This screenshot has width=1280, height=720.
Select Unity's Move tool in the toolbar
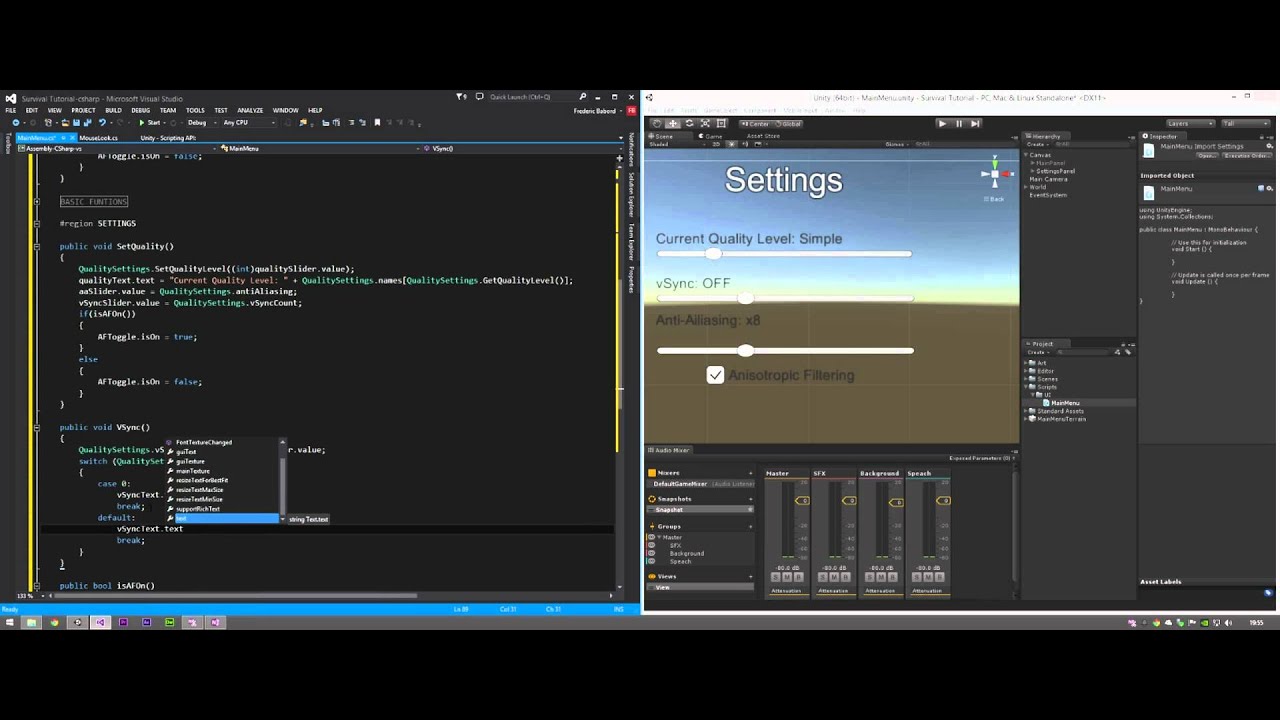pyautogui.click(x=673, y=123)
